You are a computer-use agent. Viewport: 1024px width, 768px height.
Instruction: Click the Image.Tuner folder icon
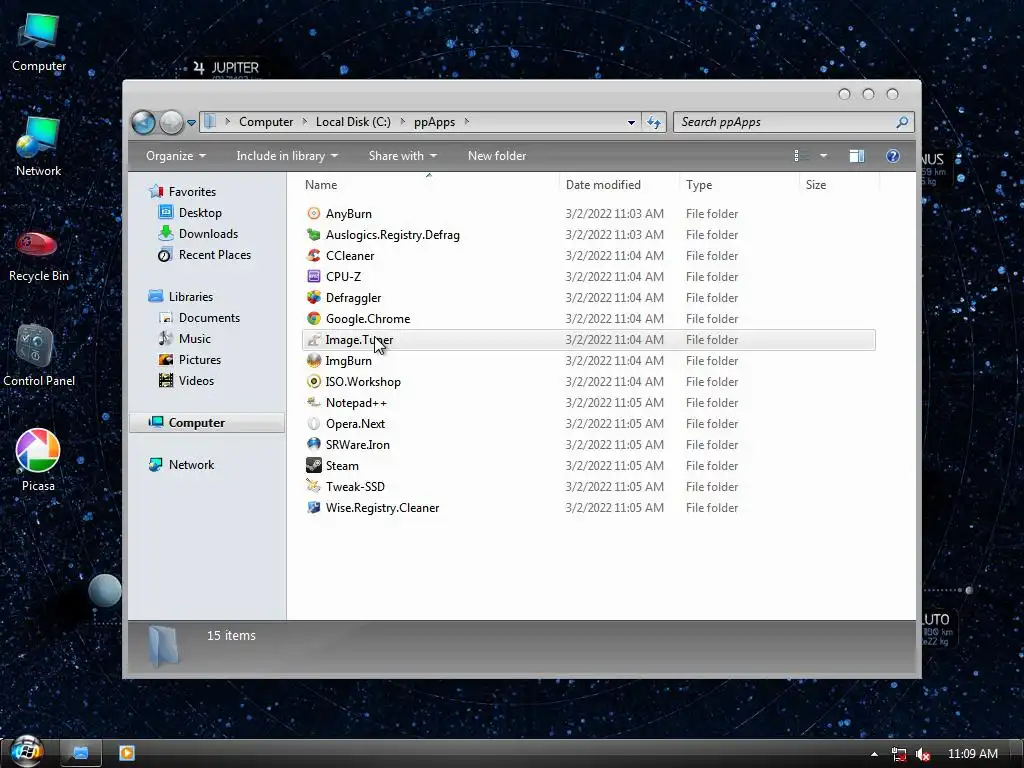click(313, 340)
